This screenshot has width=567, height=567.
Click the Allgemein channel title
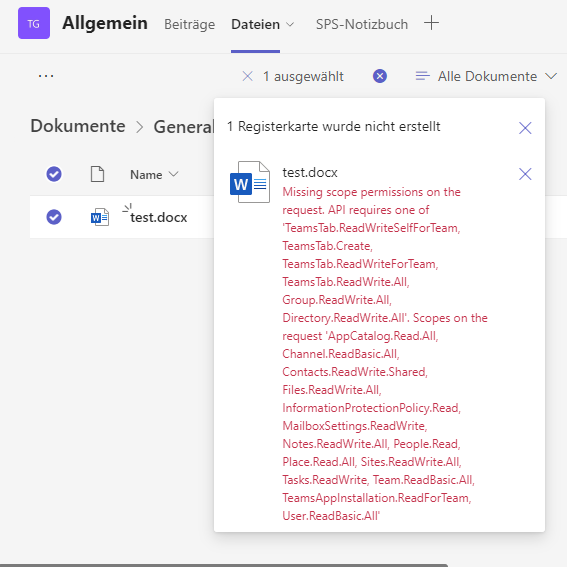coord(105,24)
